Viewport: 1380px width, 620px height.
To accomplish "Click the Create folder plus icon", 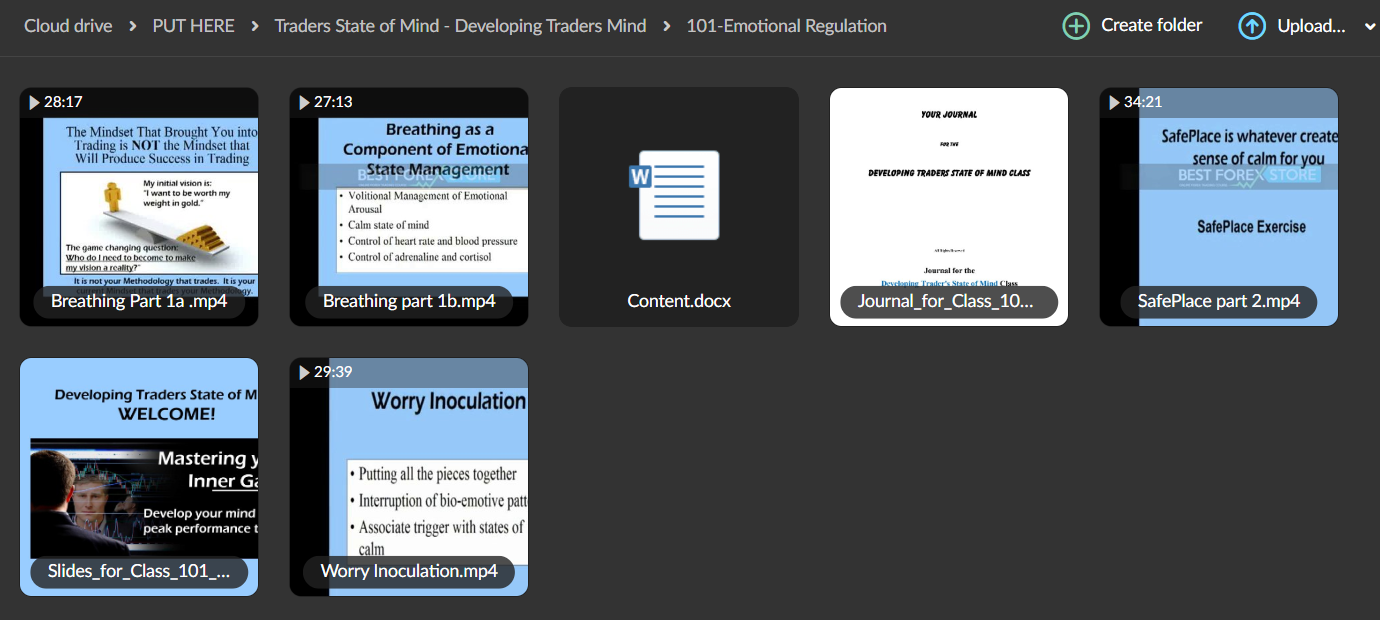I will click(1076, 26).
